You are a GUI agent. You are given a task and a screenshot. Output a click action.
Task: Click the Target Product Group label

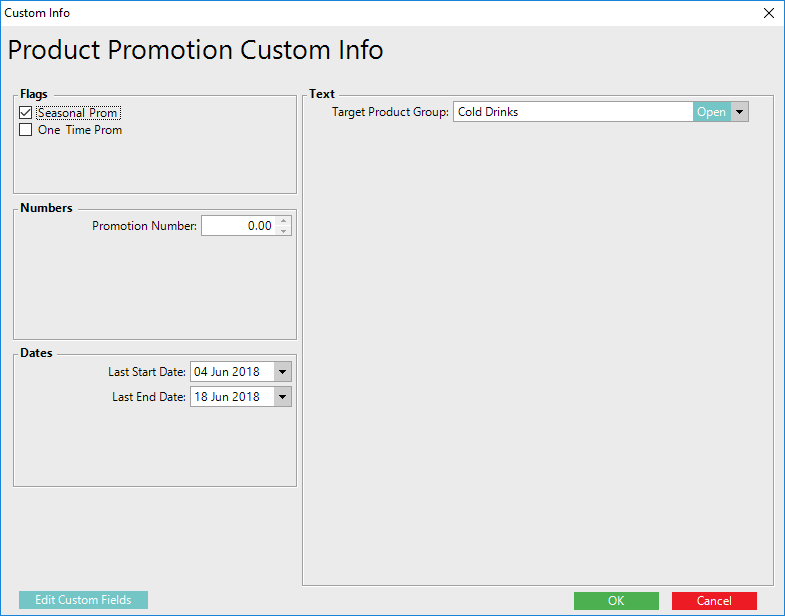click(390, 112)
